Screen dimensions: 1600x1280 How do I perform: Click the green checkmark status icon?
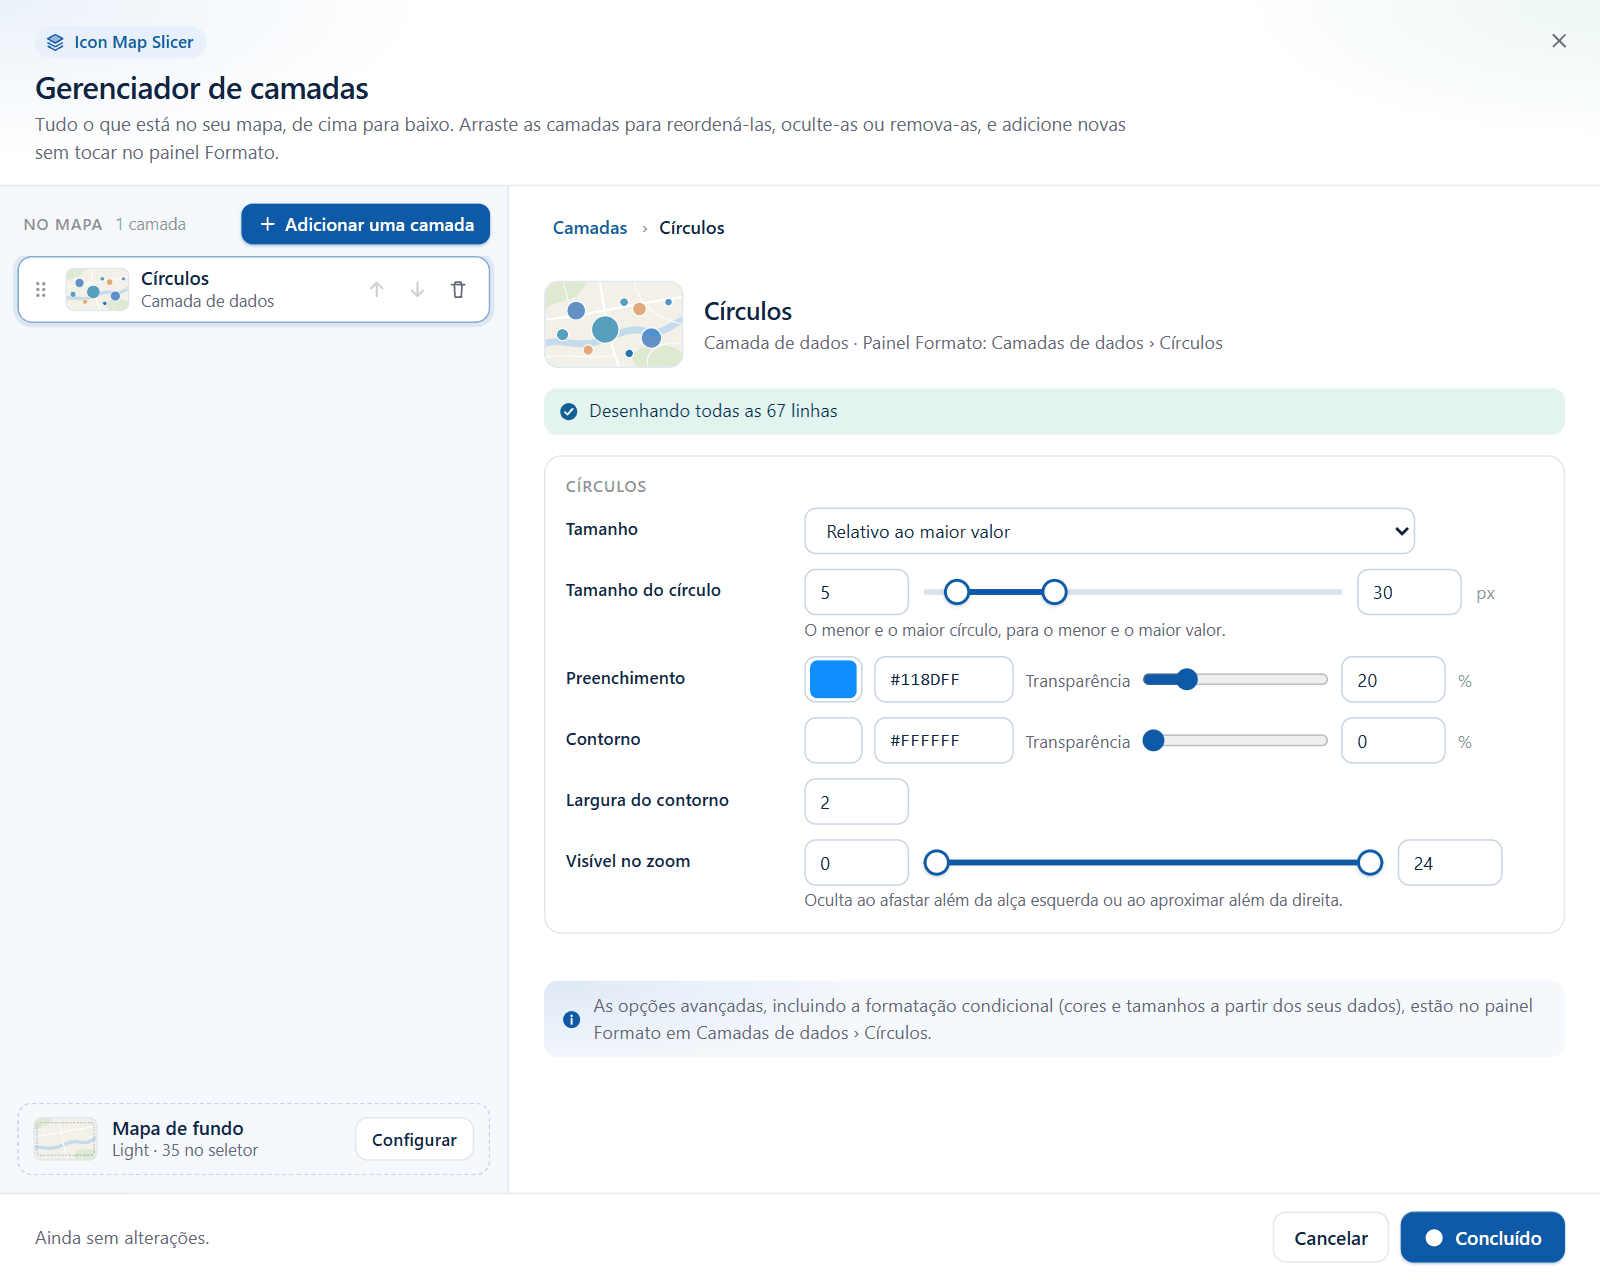(569, 412)
